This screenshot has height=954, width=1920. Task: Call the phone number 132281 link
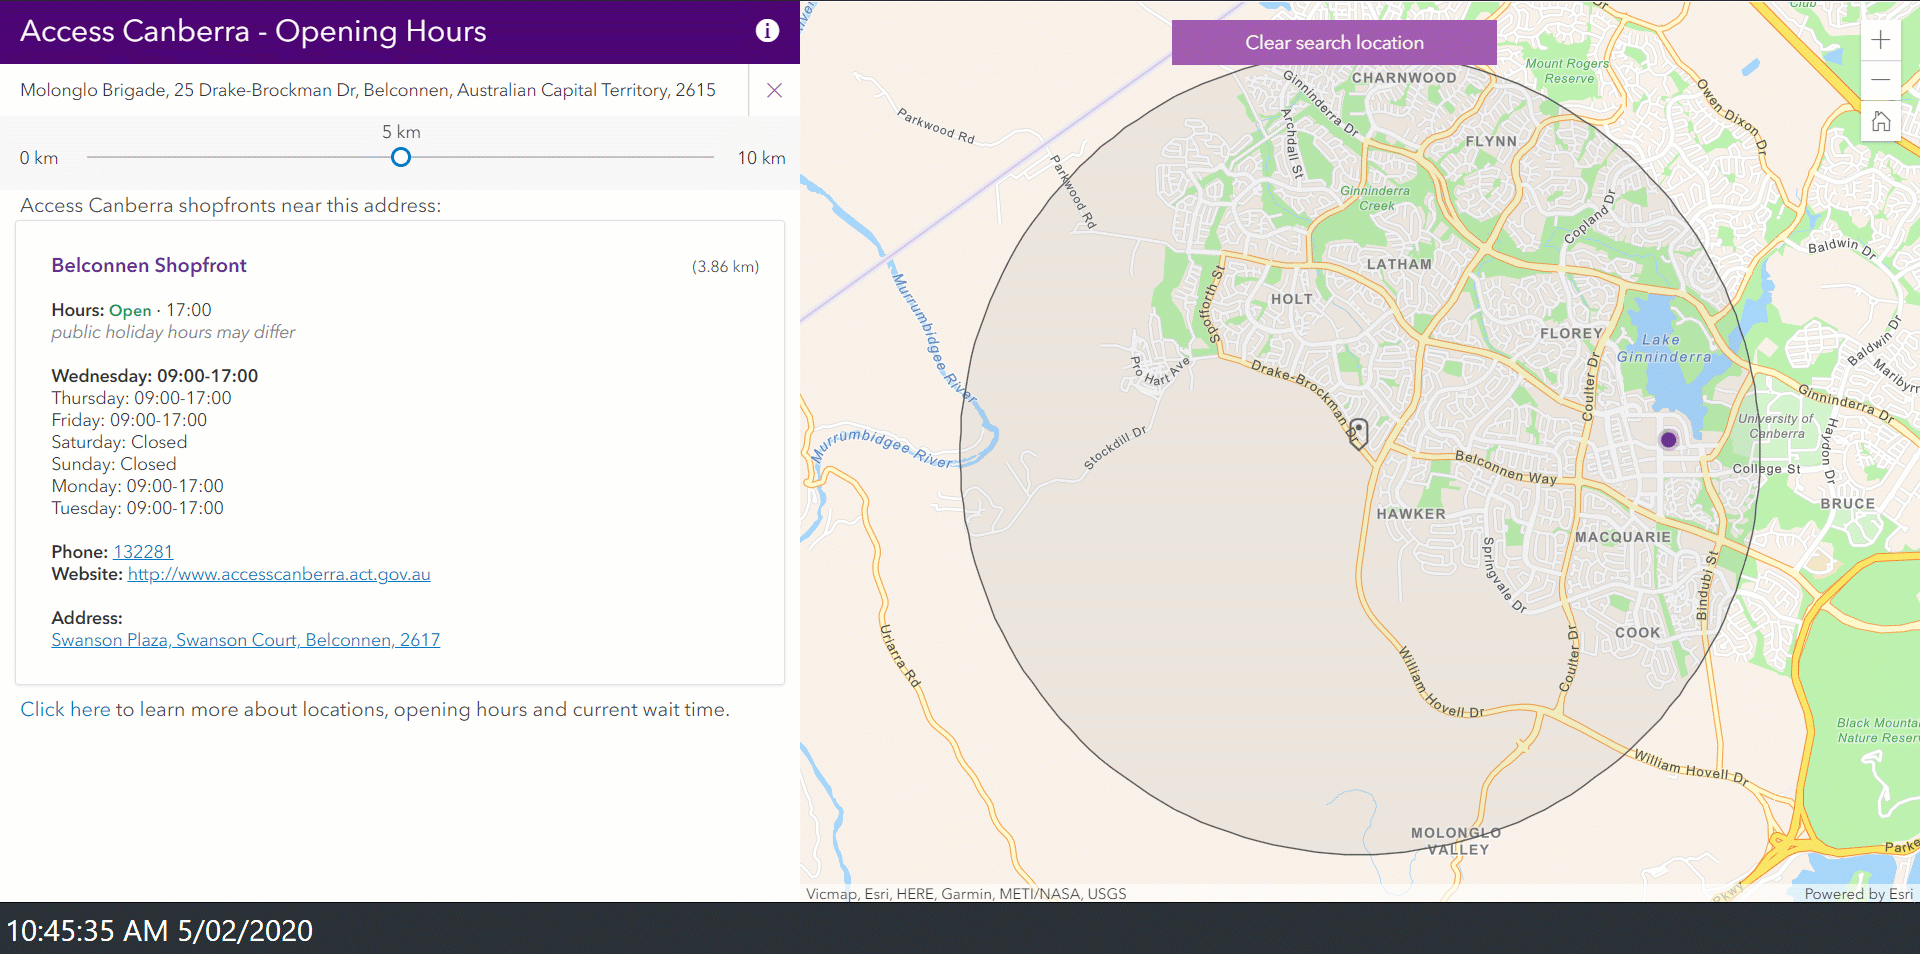(143, 552)
